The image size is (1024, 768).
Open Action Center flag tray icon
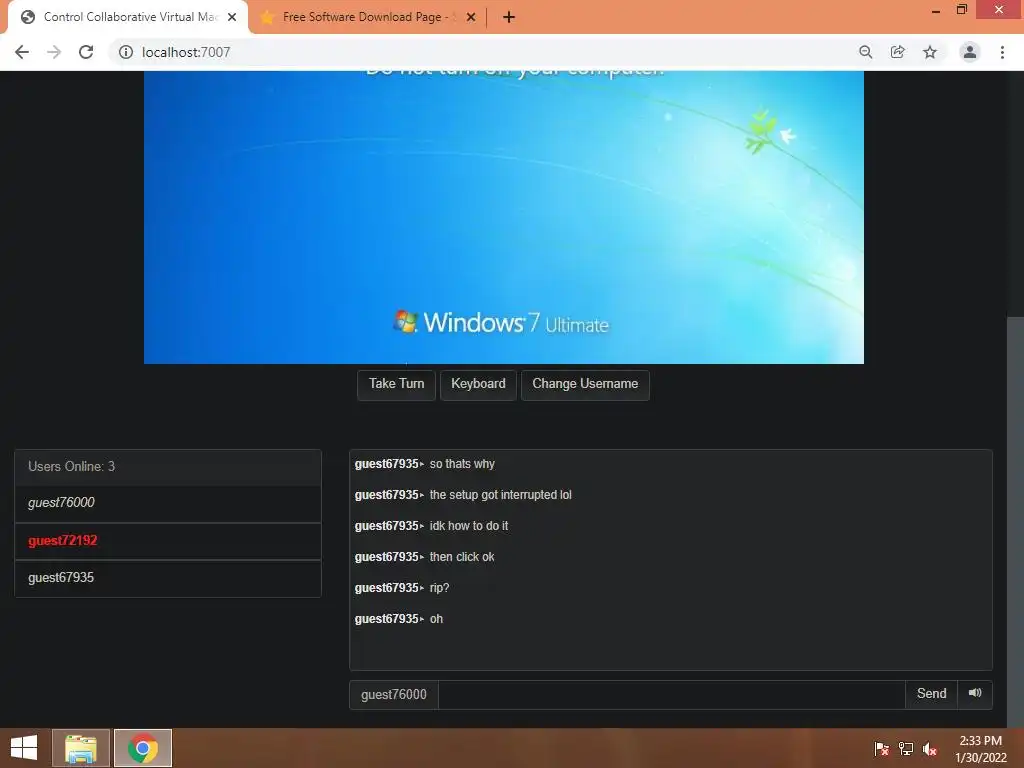click(x=881, y=749)
